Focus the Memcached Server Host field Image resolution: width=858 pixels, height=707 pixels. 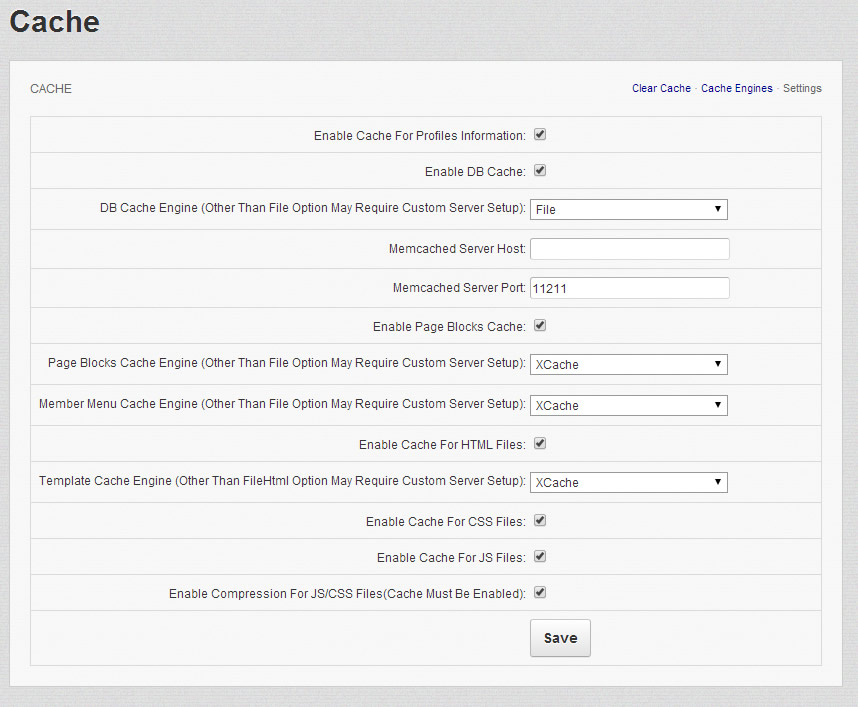[629, 249]
